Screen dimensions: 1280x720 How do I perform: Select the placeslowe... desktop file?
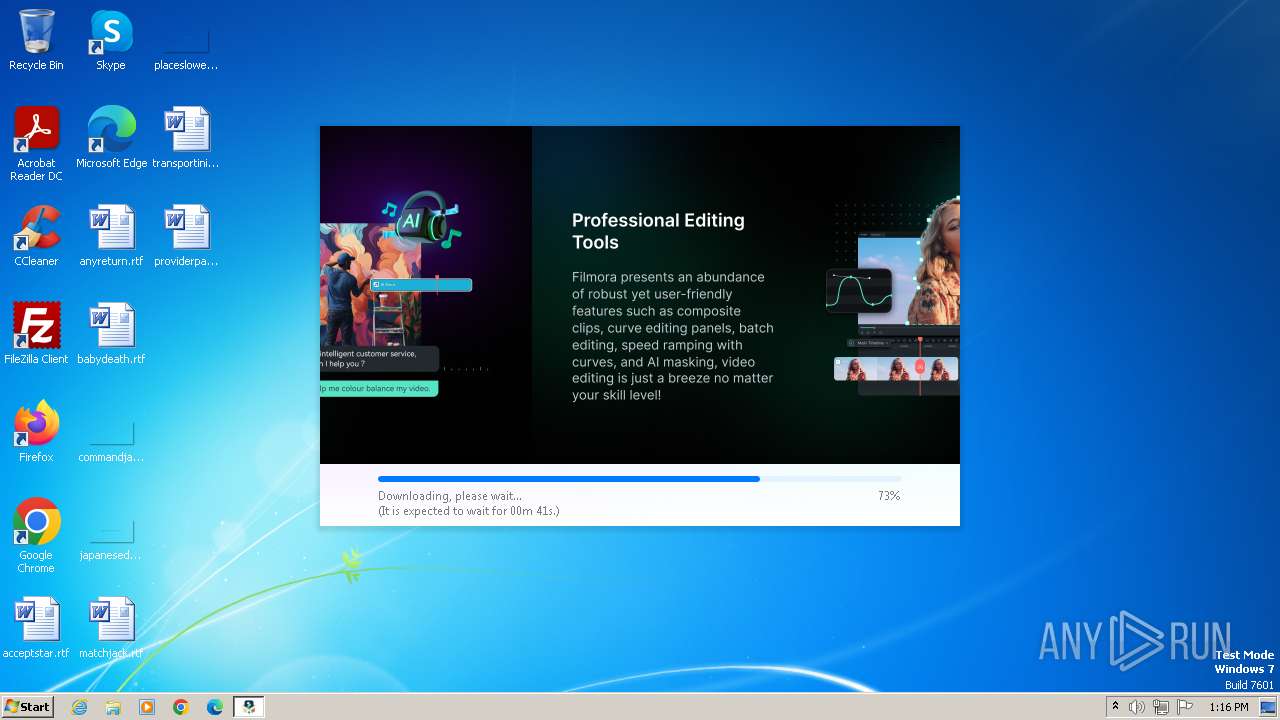[186, 40]
